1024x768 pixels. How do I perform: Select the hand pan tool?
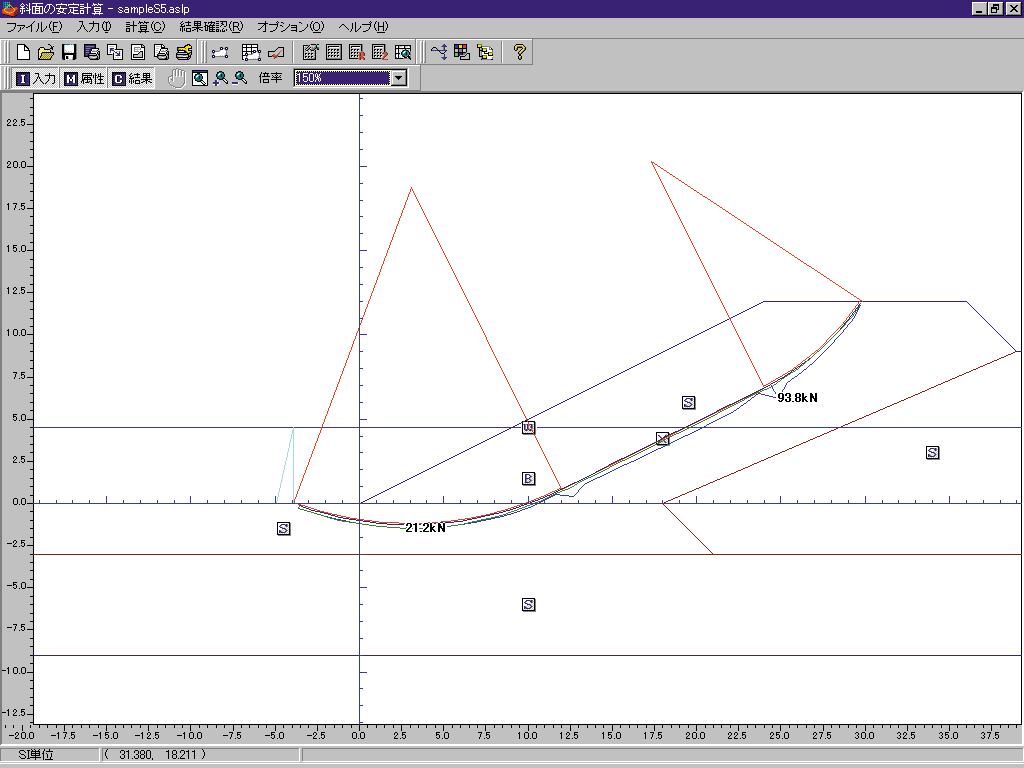(x=177, y=79)
